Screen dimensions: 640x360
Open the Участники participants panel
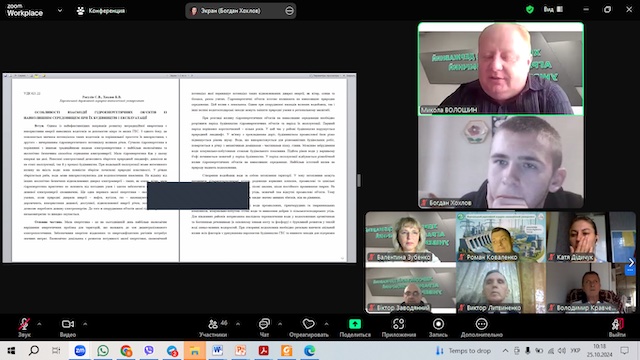[x=213, y=327]
